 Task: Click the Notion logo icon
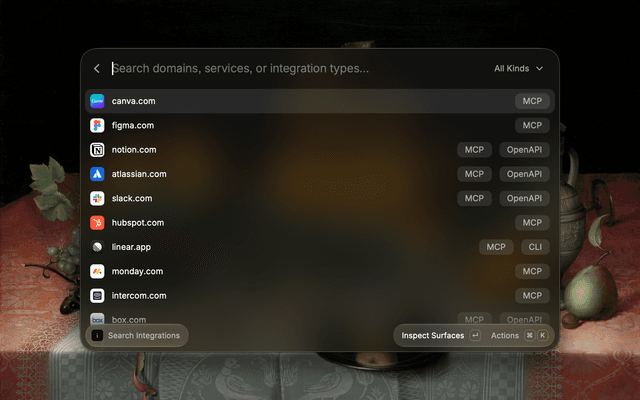click(x=97, y=150)
